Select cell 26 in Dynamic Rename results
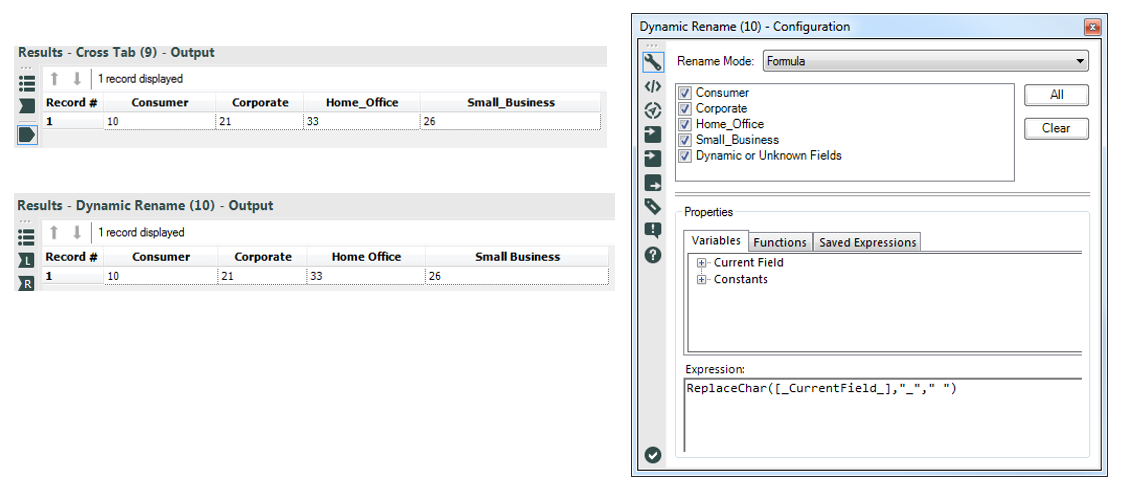Screen dimensions: 1133x500 point(517,276)
